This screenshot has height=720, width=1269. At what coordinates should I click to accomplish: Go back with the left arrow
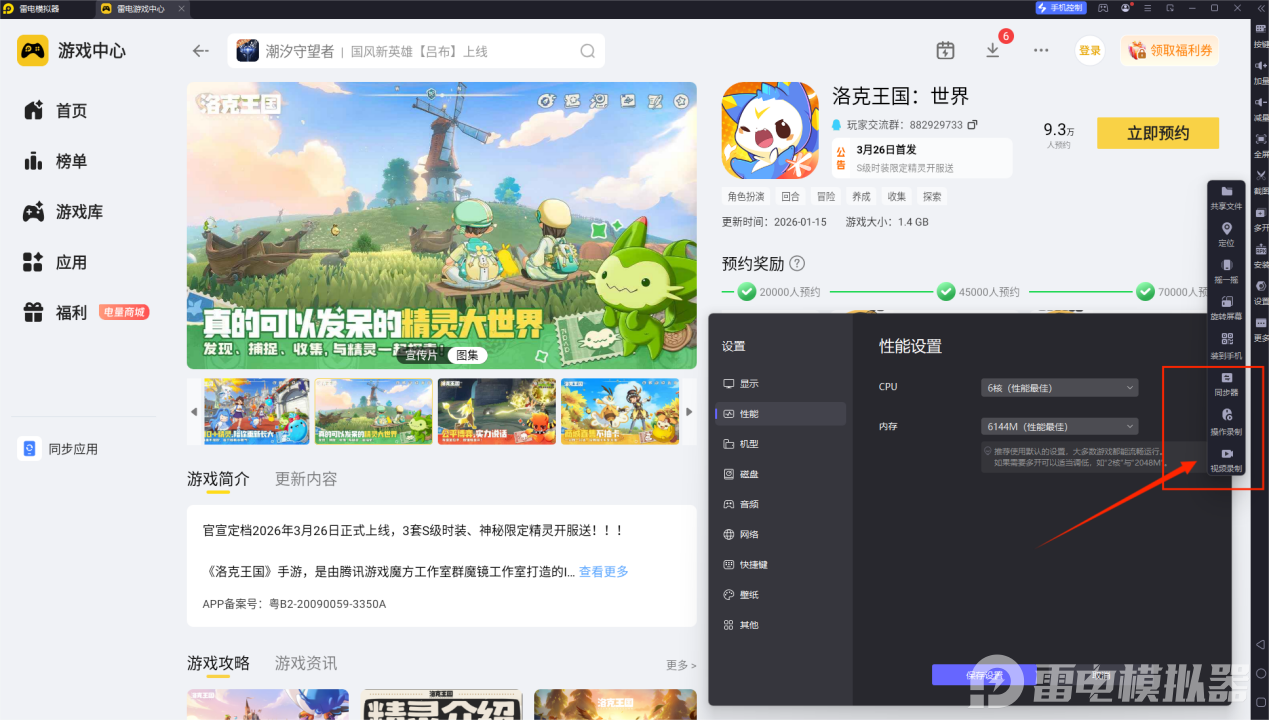[x=201, y=50]
